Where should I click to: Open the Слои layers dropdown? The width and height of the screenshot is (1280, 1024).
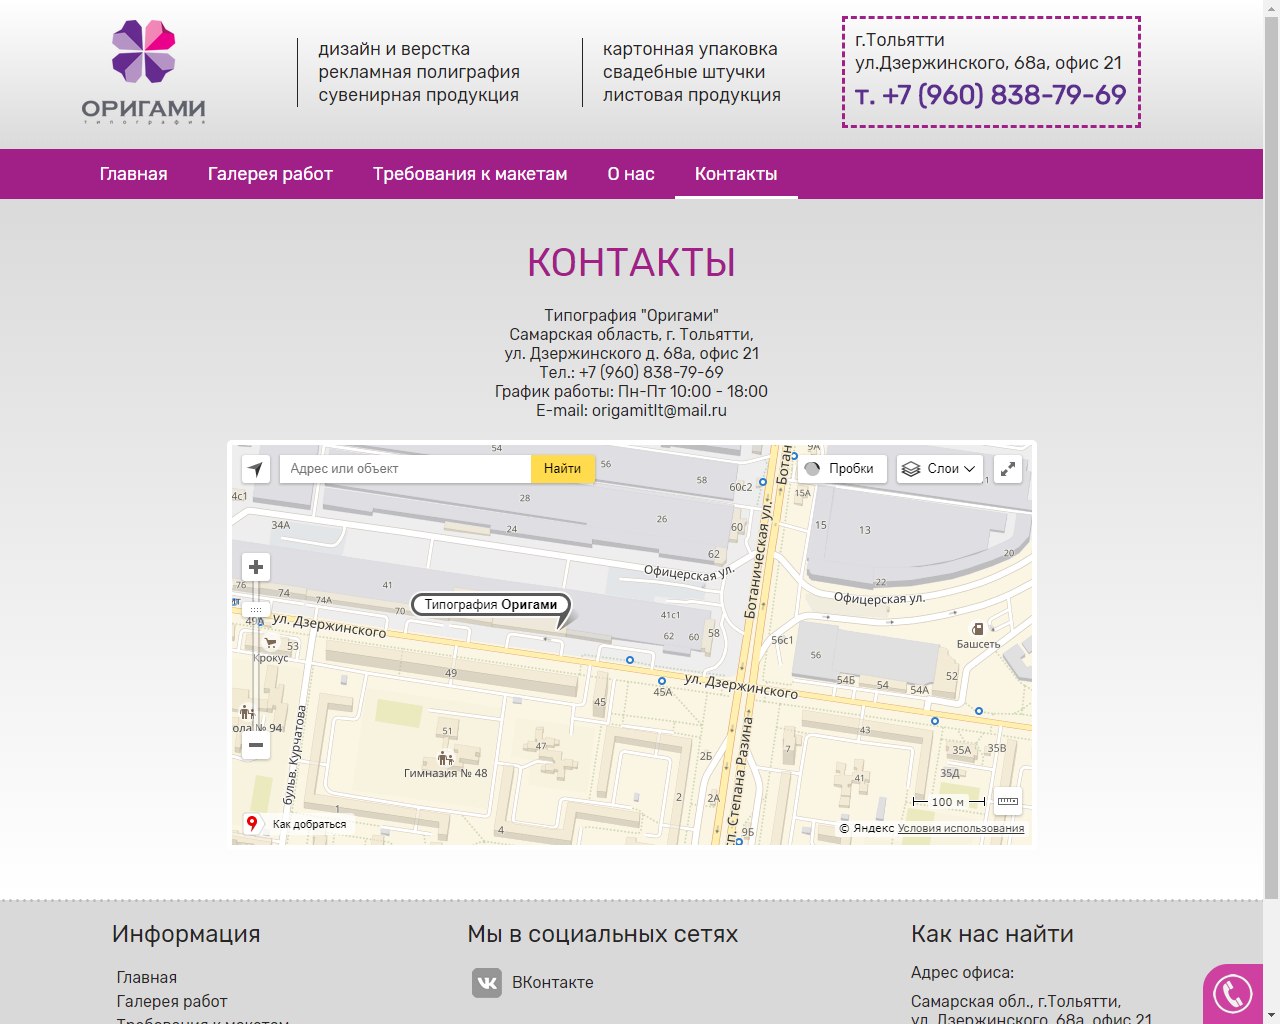click(x=940, y=468)
